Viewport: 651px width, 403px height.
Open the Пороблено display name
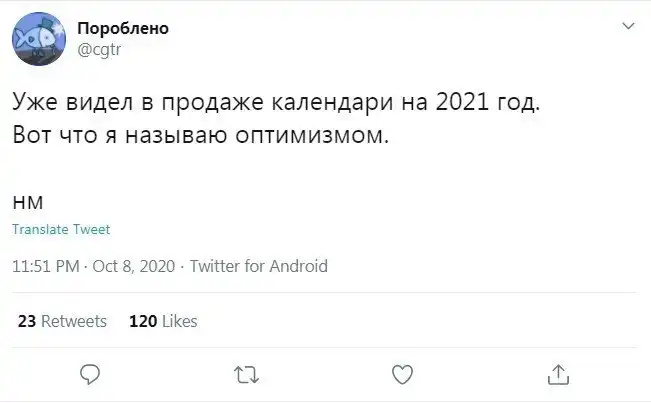click(x=123, y=29)
